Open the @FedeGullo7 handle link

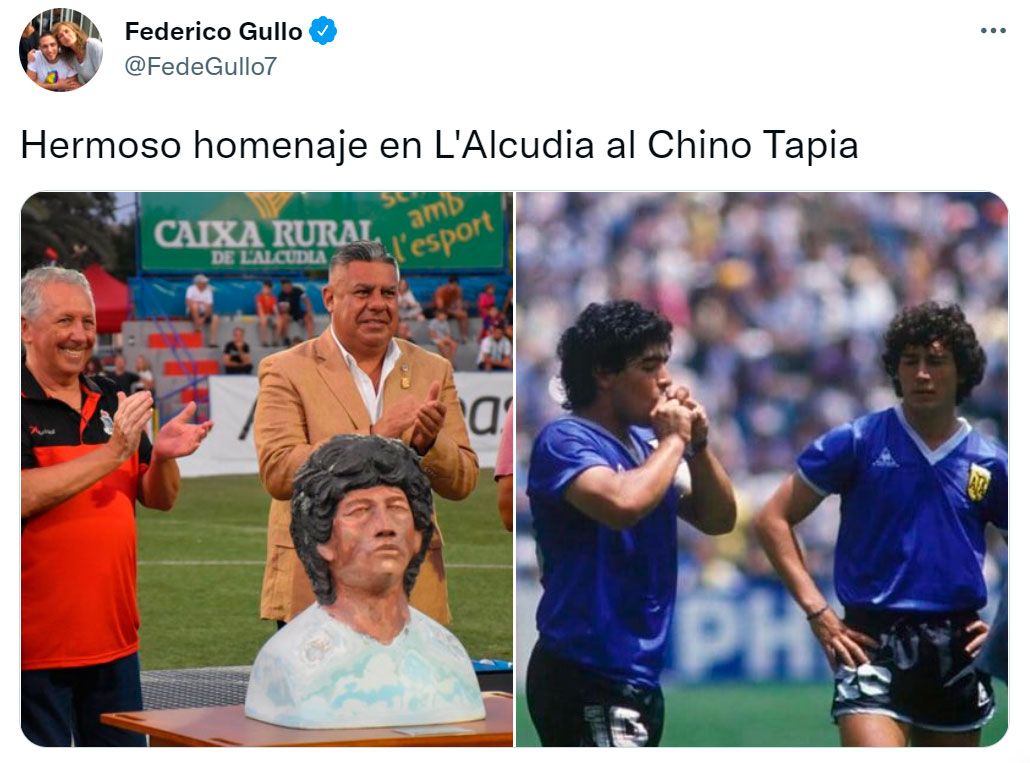pyautogui.click(x=200, y=66)
